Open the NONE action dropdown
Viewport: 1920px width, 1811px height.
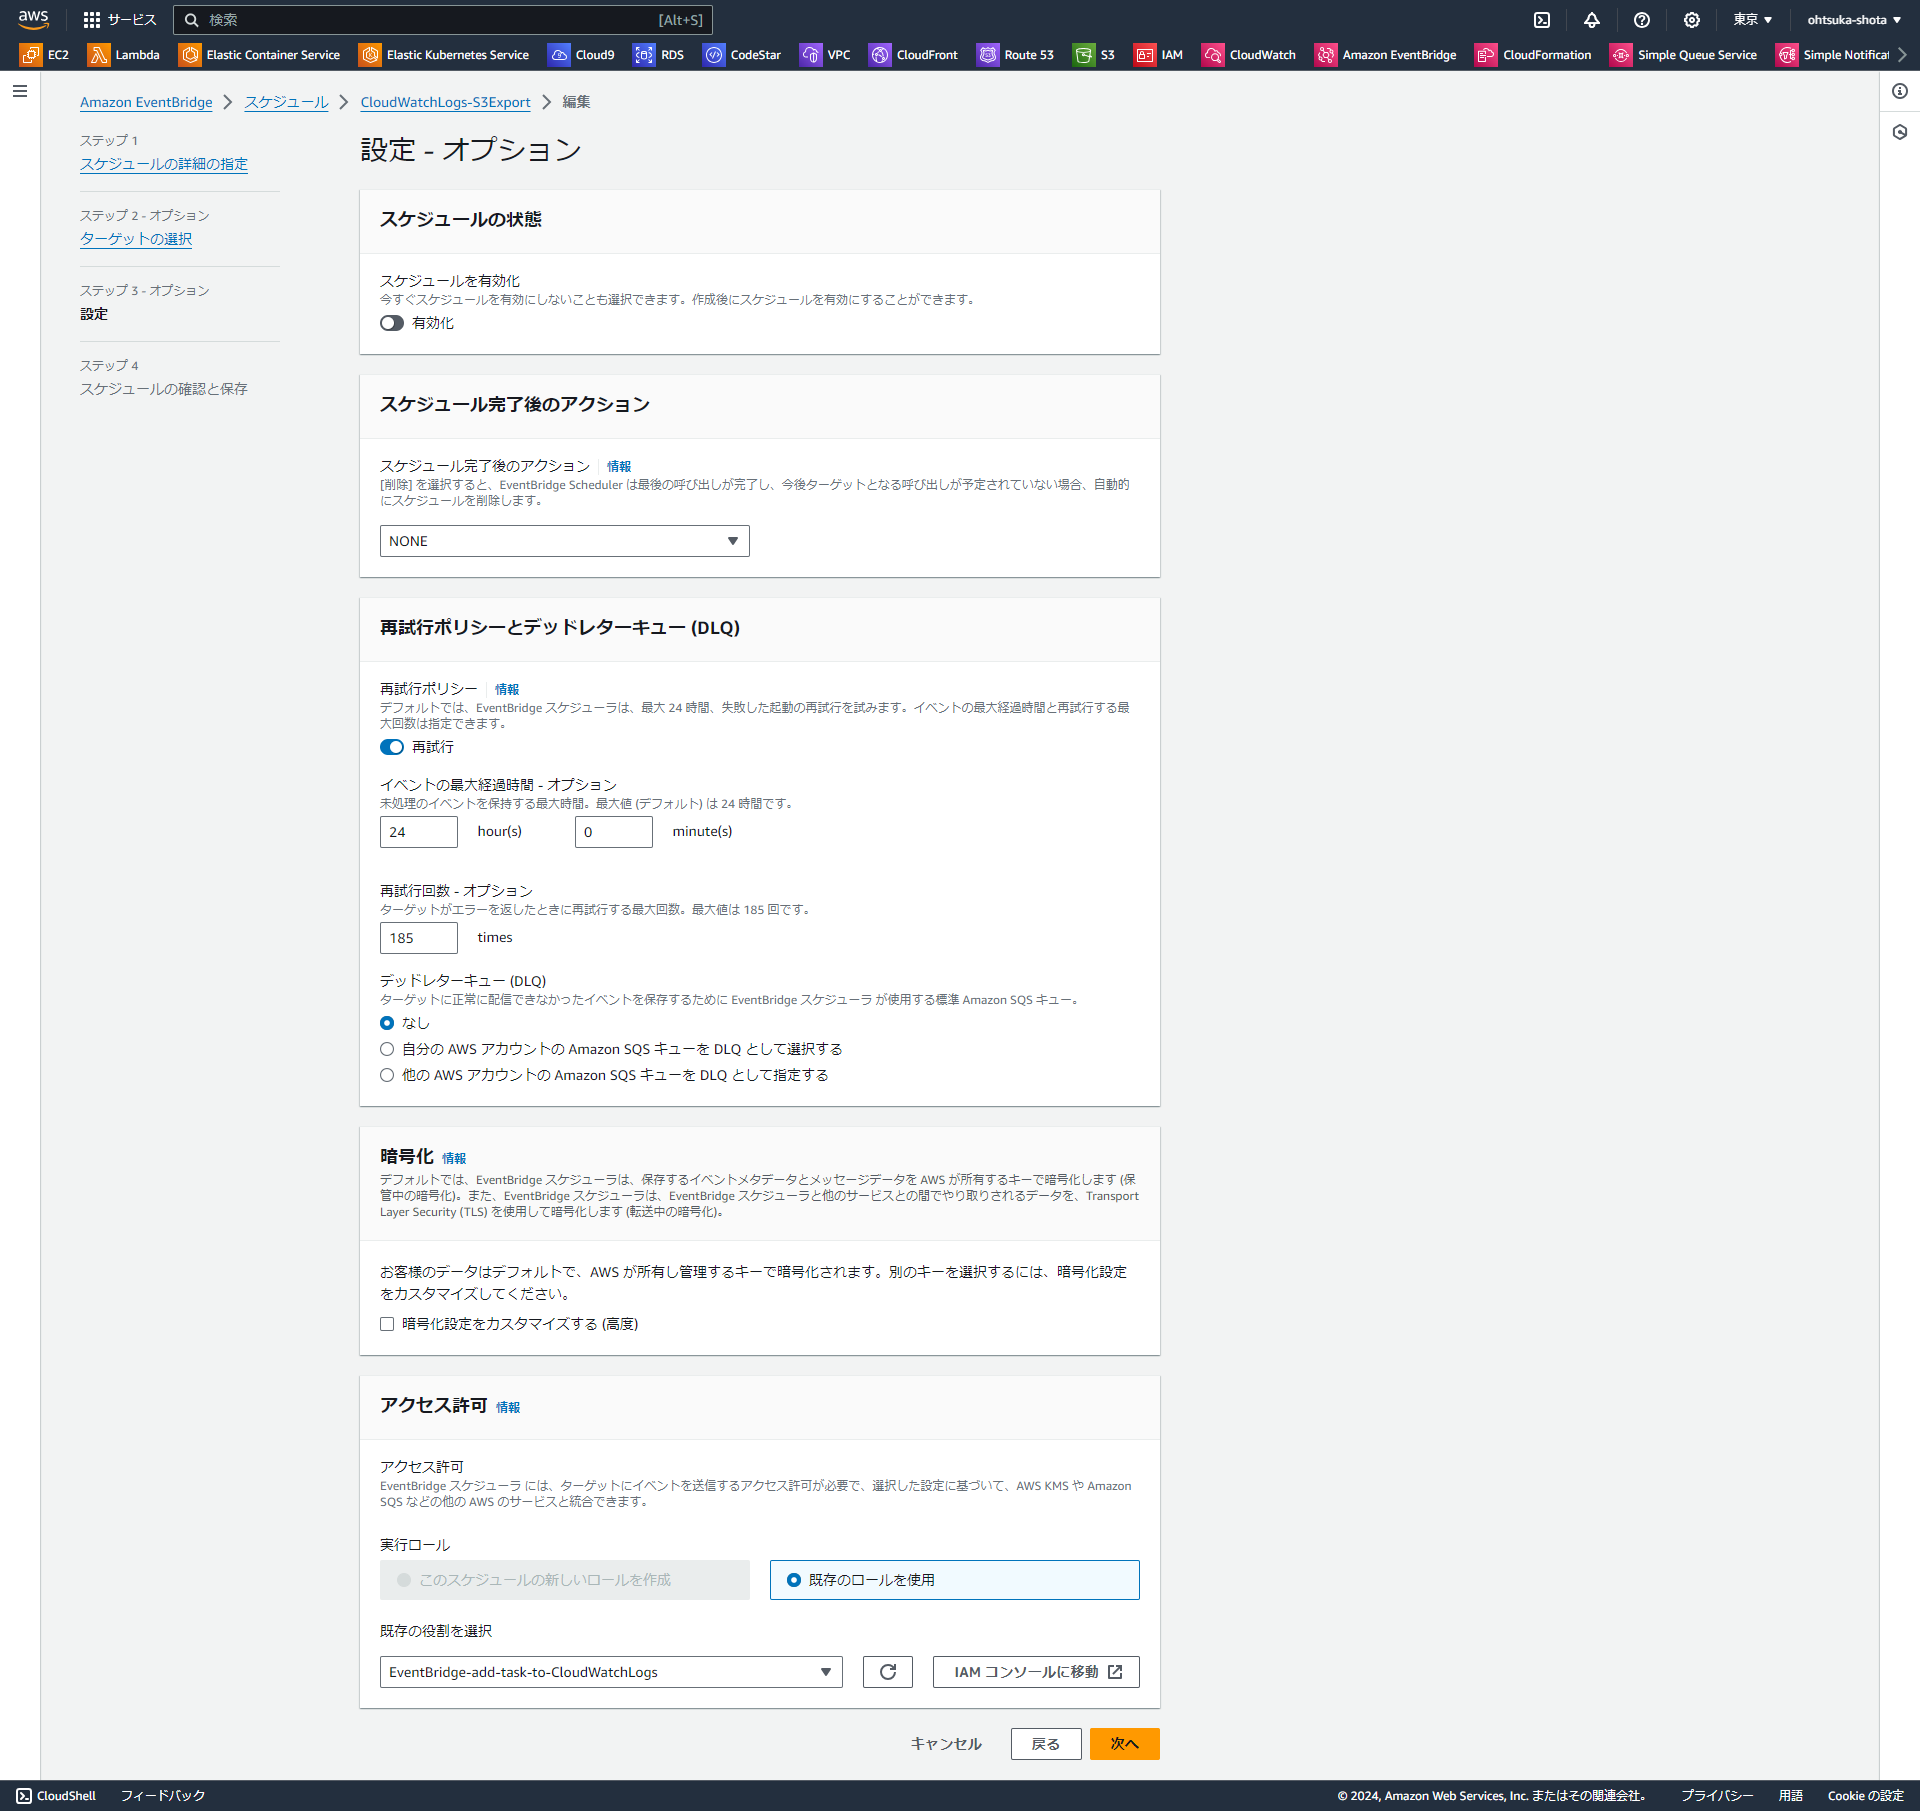click(564, 540)
